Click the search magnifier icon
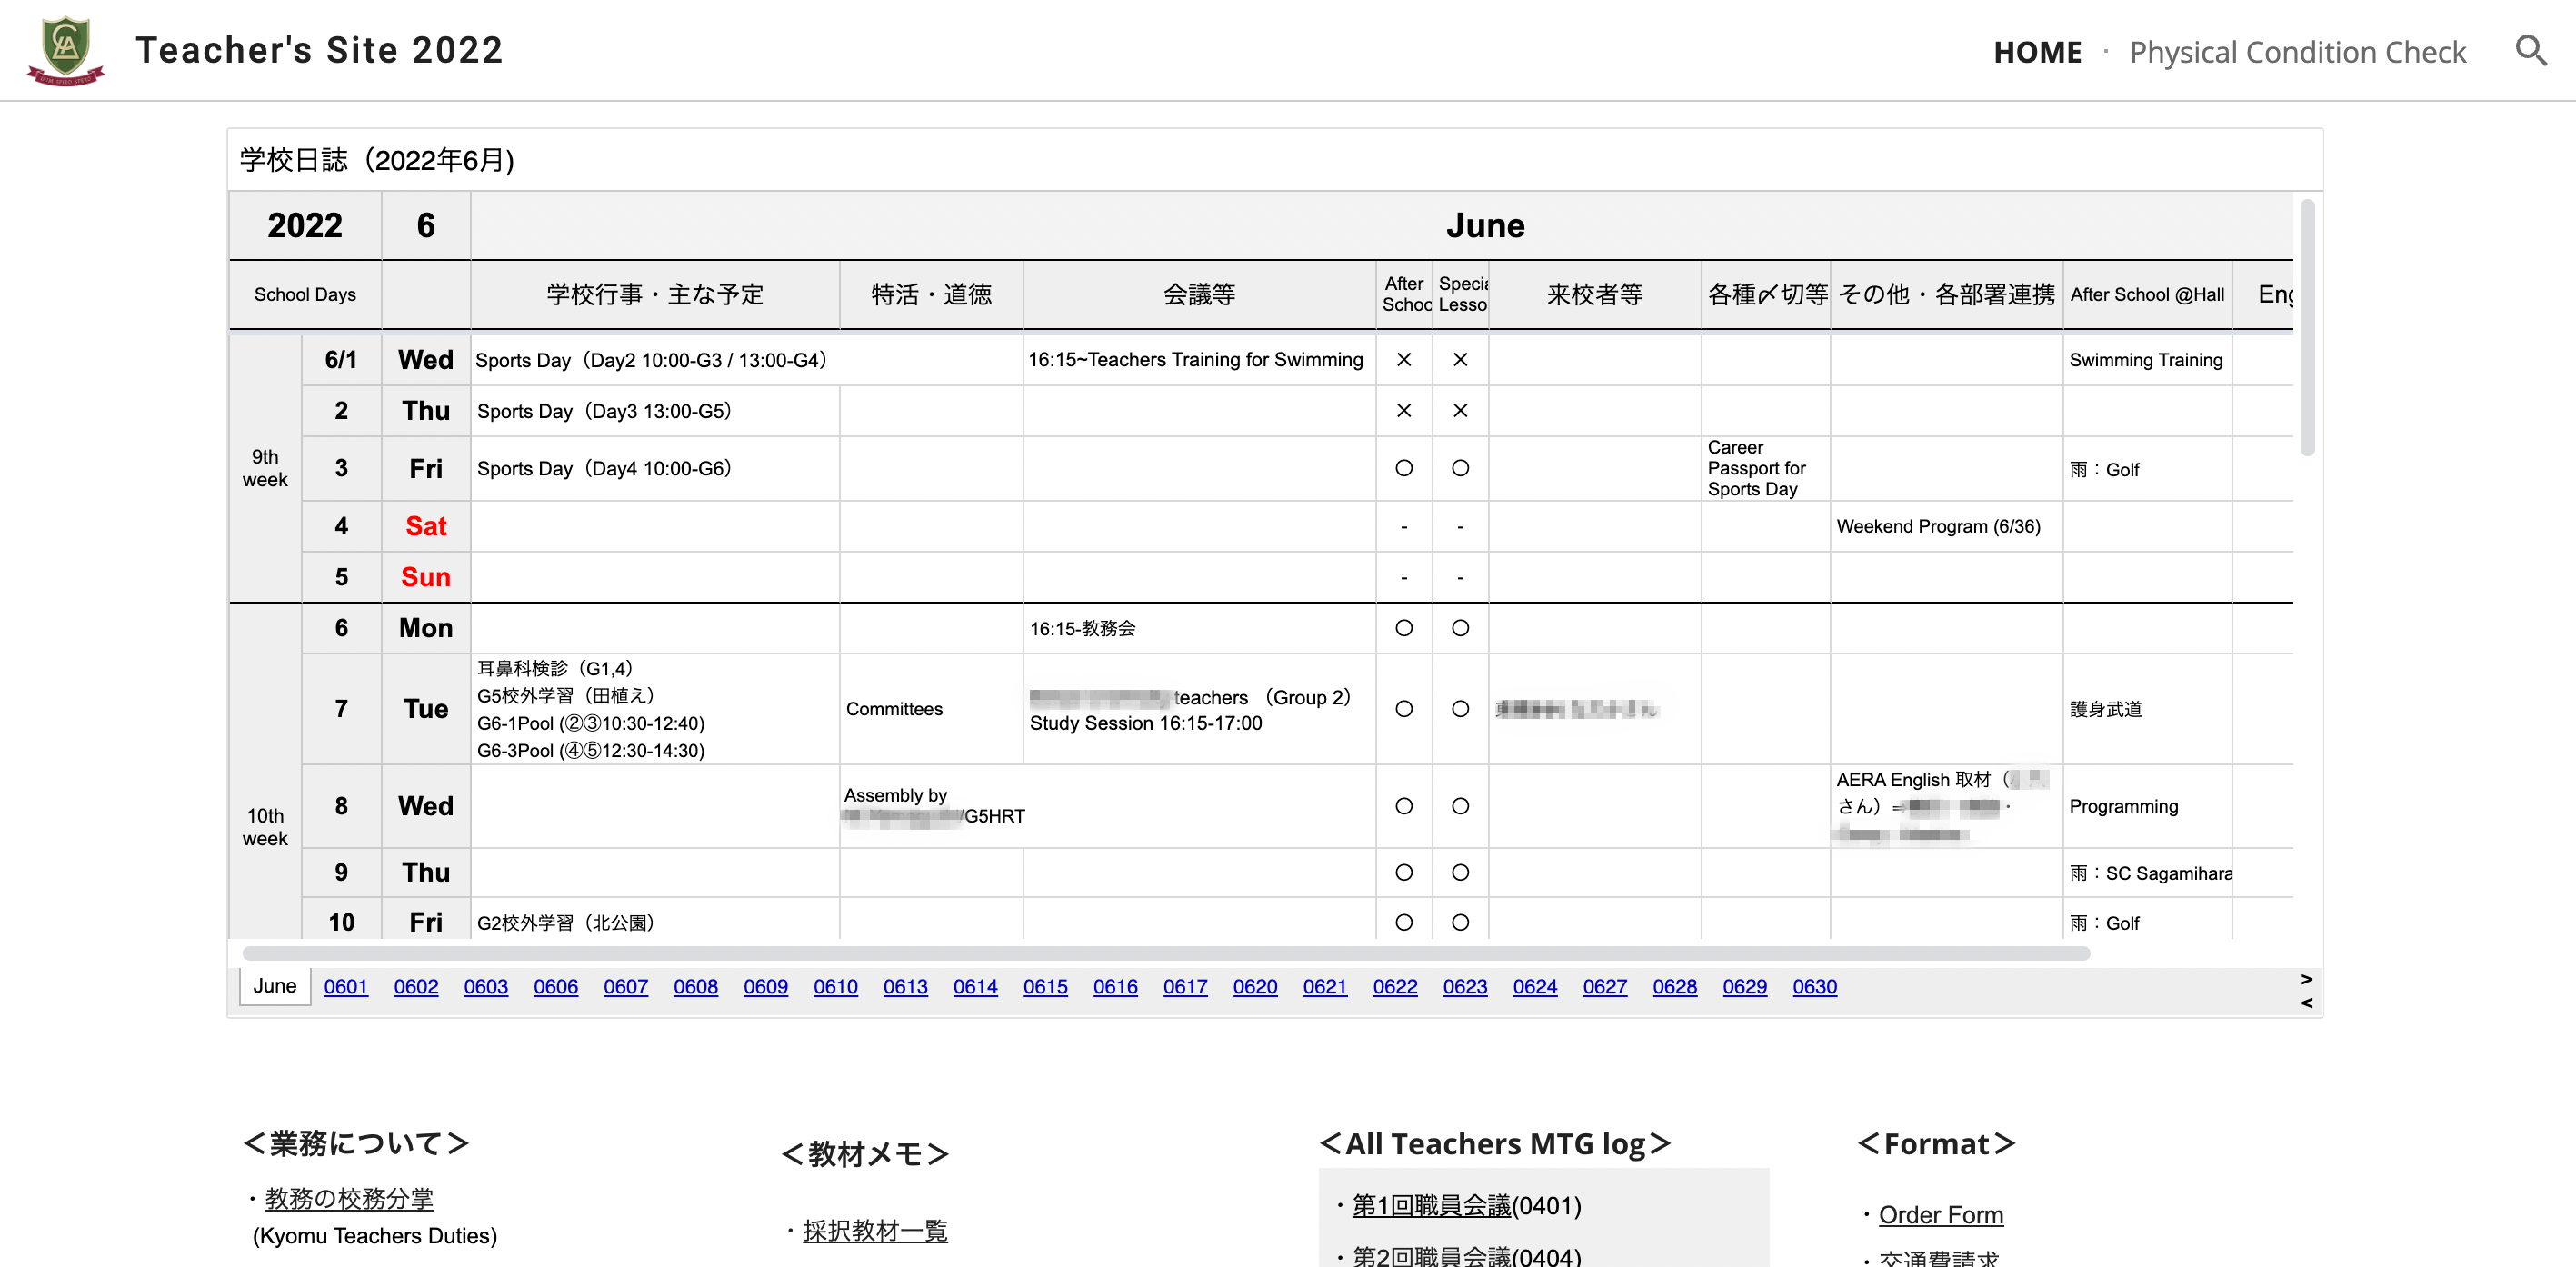Image resolution: width=2576 pixels, height=1267 pixels. tap(2530, 50)
